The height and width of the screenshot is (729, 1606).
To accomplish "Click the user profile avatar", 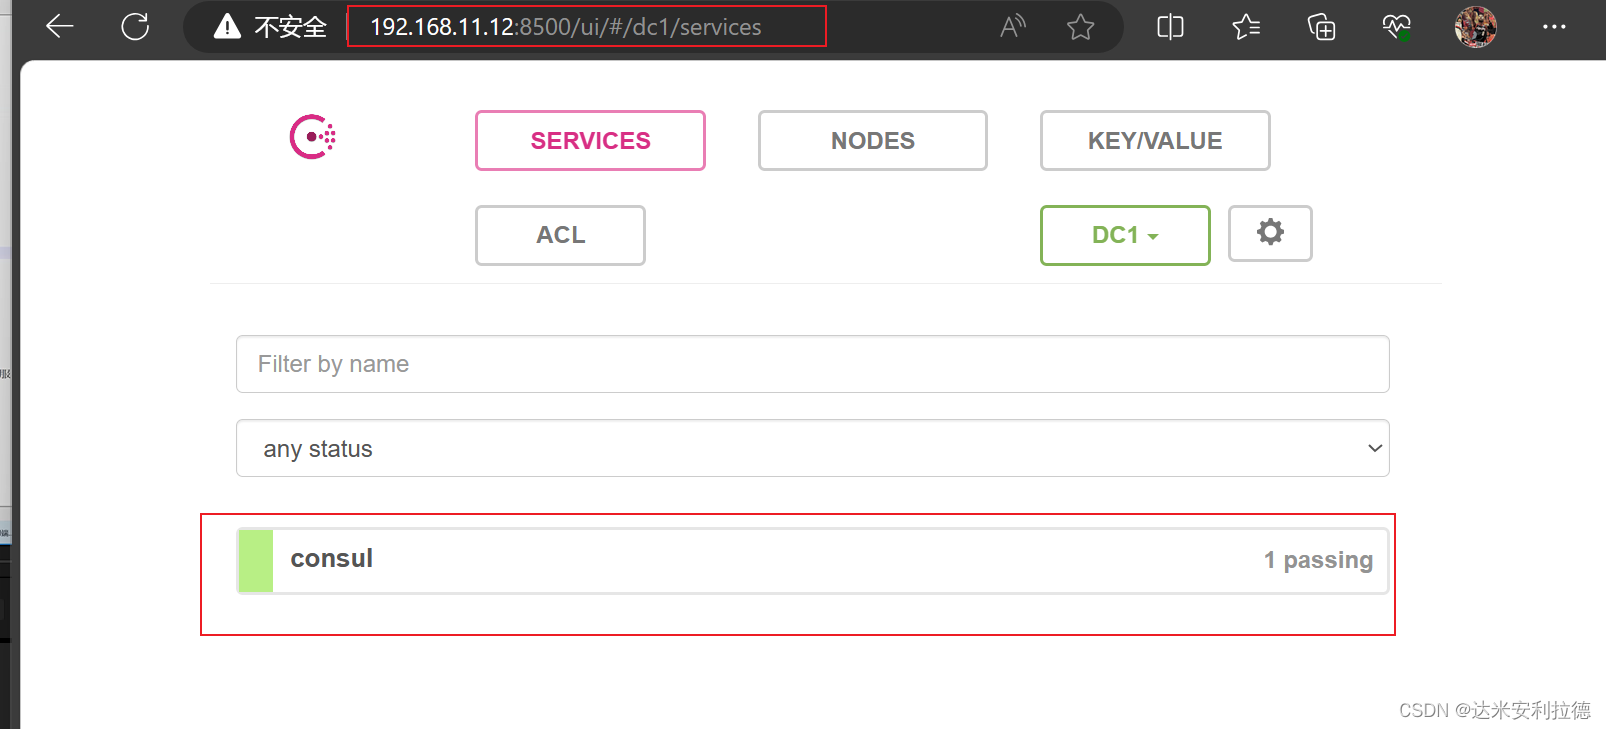I will coord(1475,26).
